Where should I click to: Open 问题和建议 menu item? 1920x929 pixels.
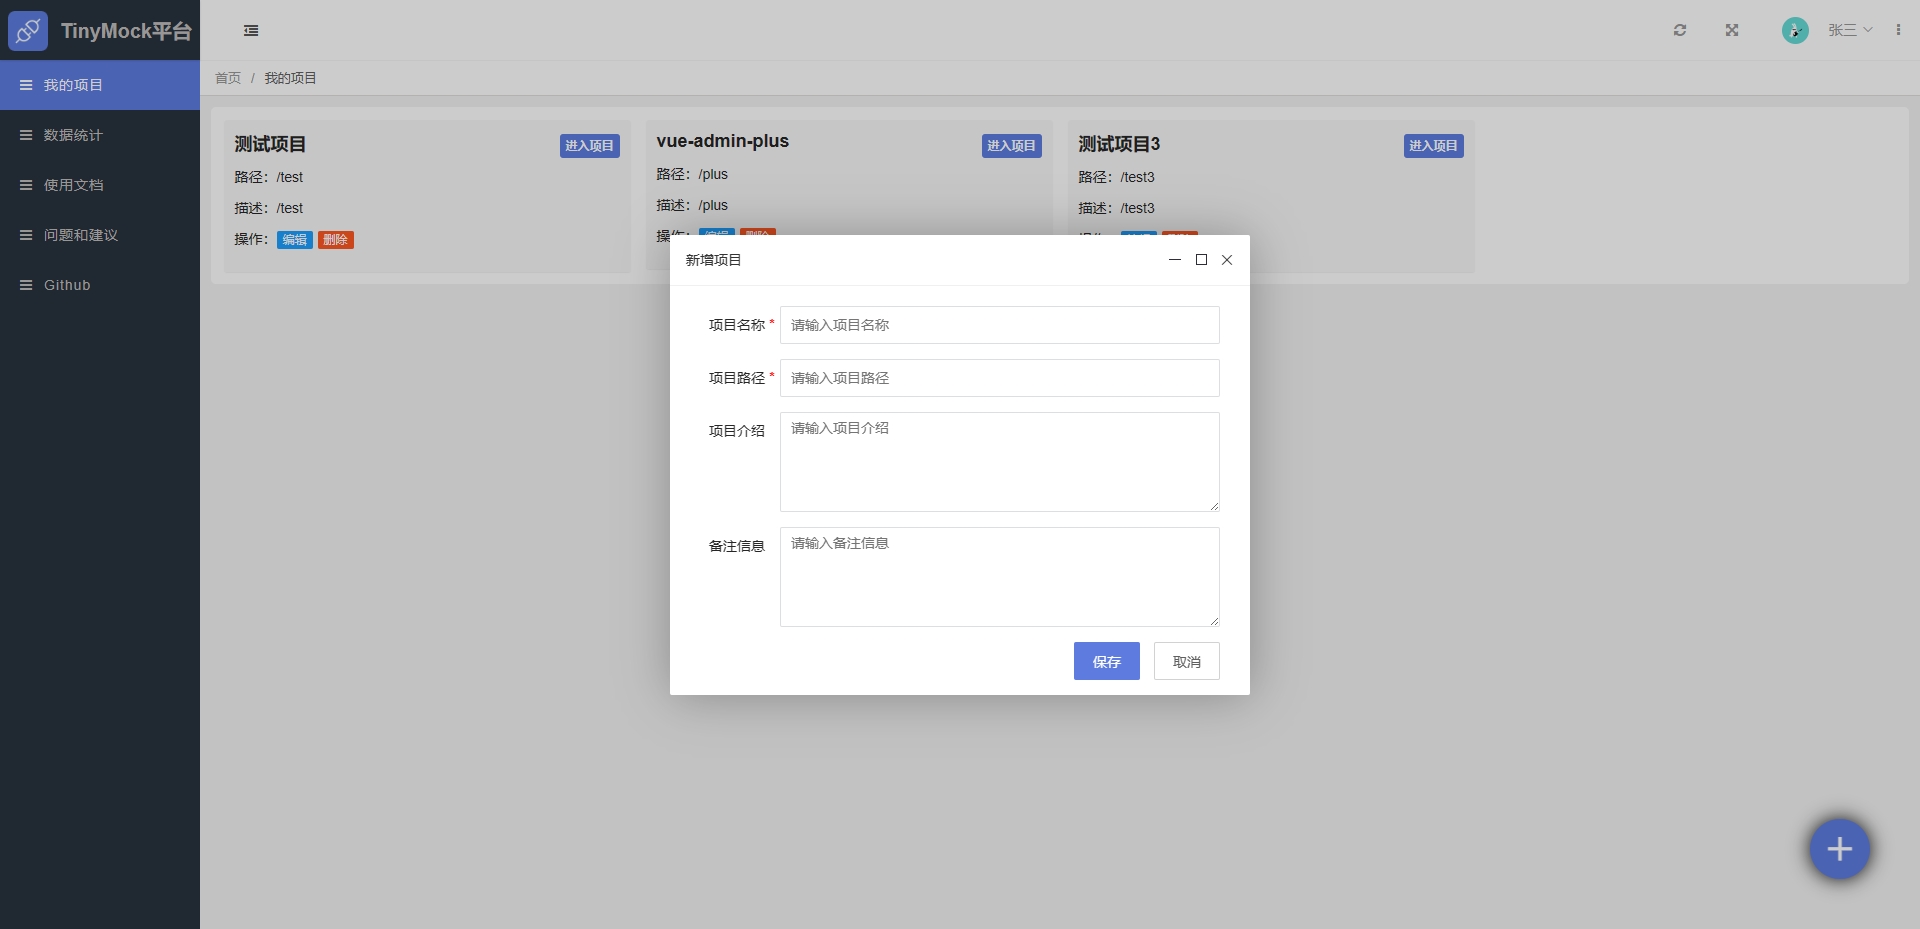pos(100,235)
